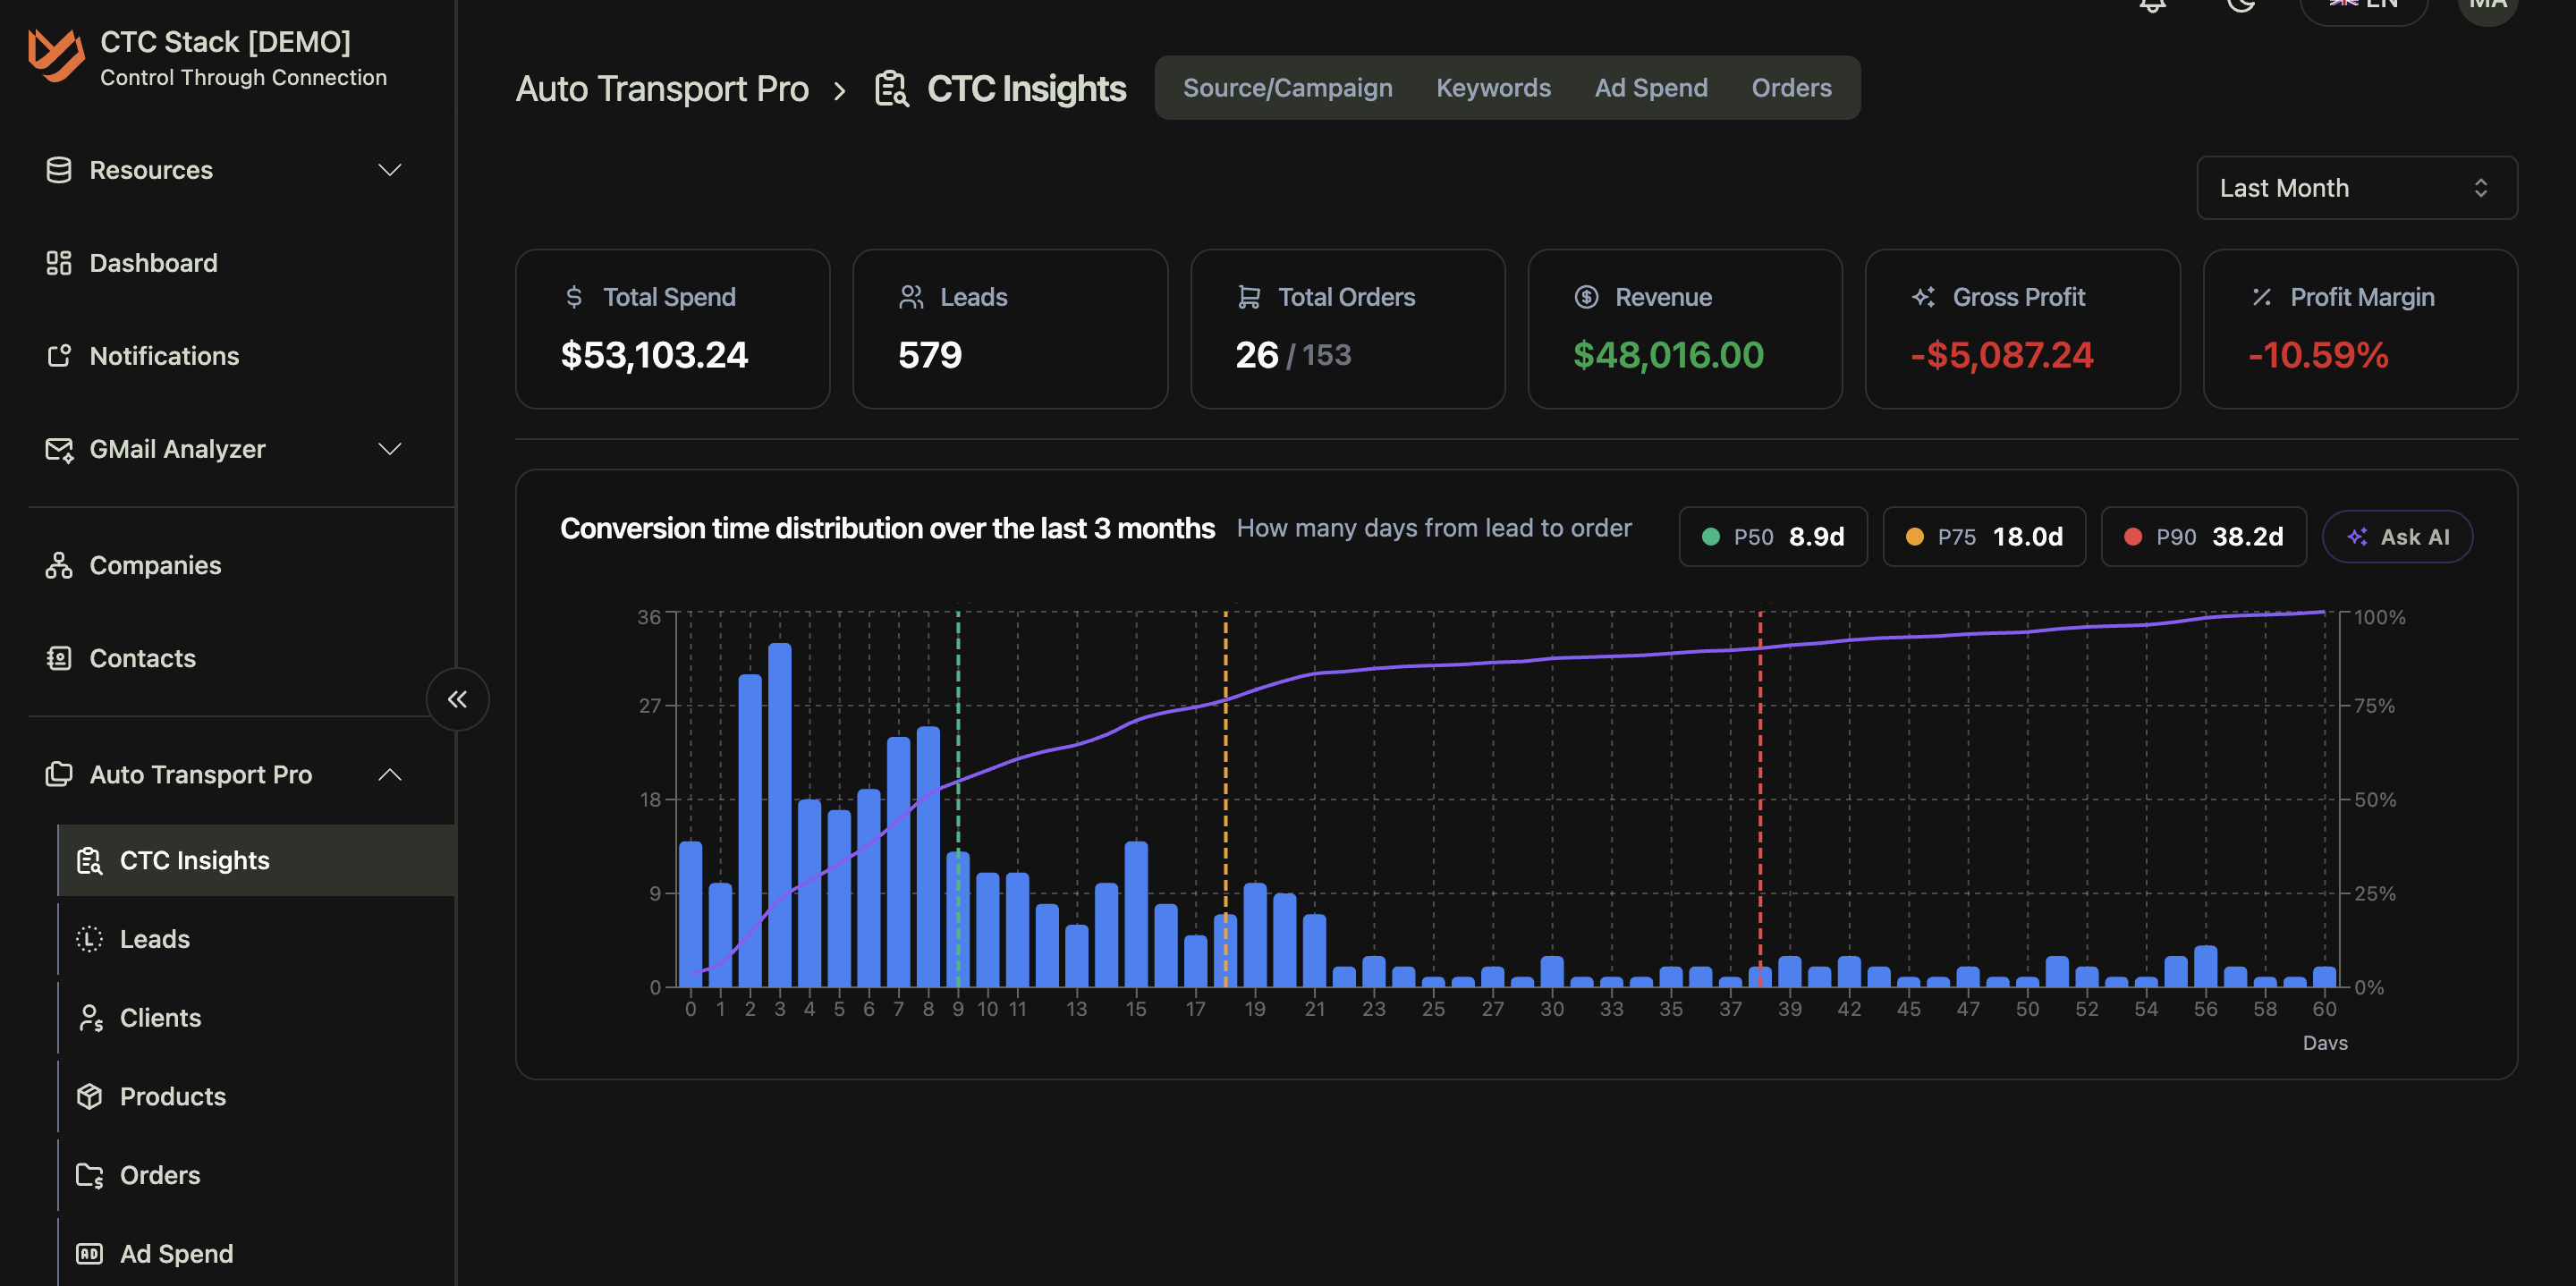Viewport: 2576px width, 1286px height.
Task: Click the Orders folder icon in sidebar
Action: point(89,1175)
